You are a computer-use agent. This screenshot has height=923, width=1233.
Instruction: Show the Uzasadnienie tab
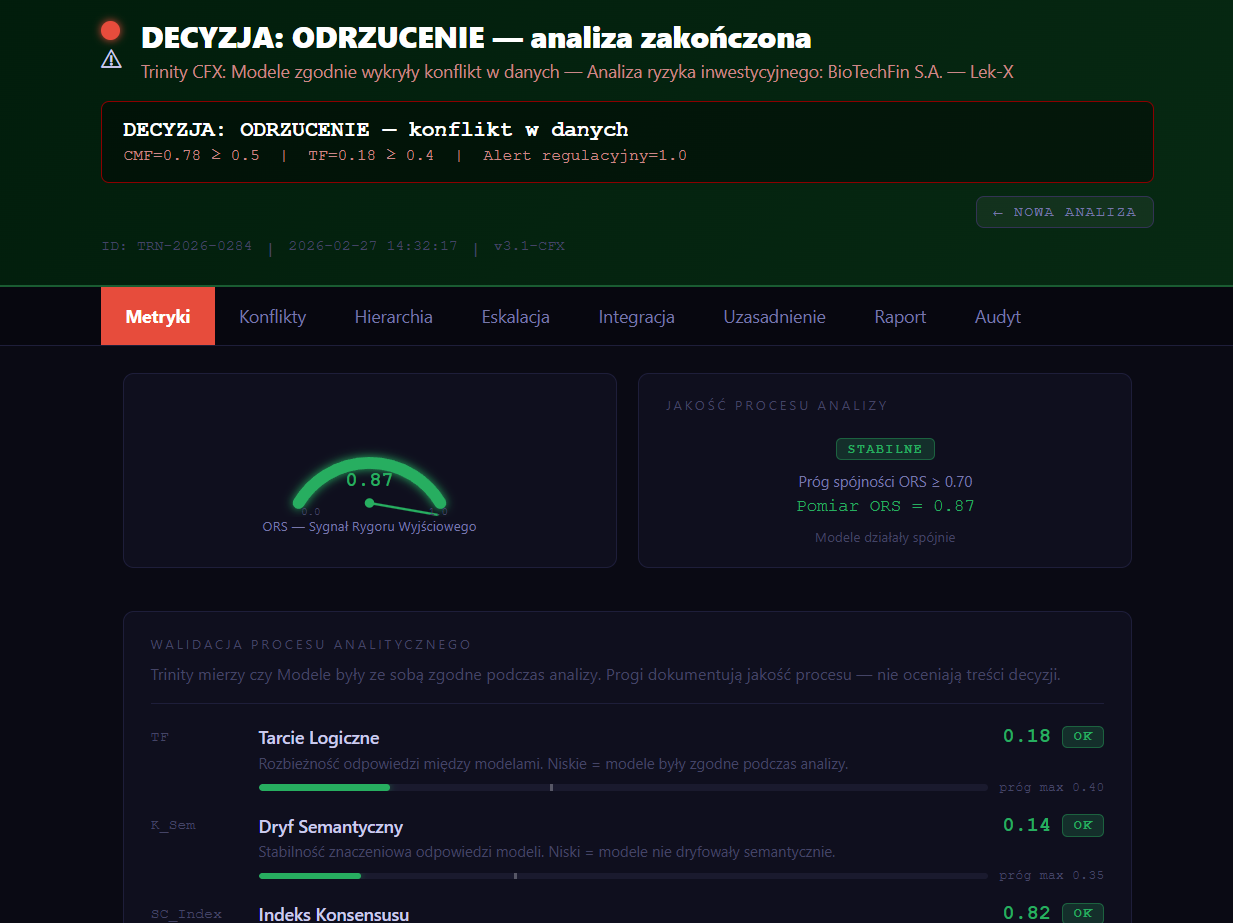pyautogui.click(x=774, y=317)
